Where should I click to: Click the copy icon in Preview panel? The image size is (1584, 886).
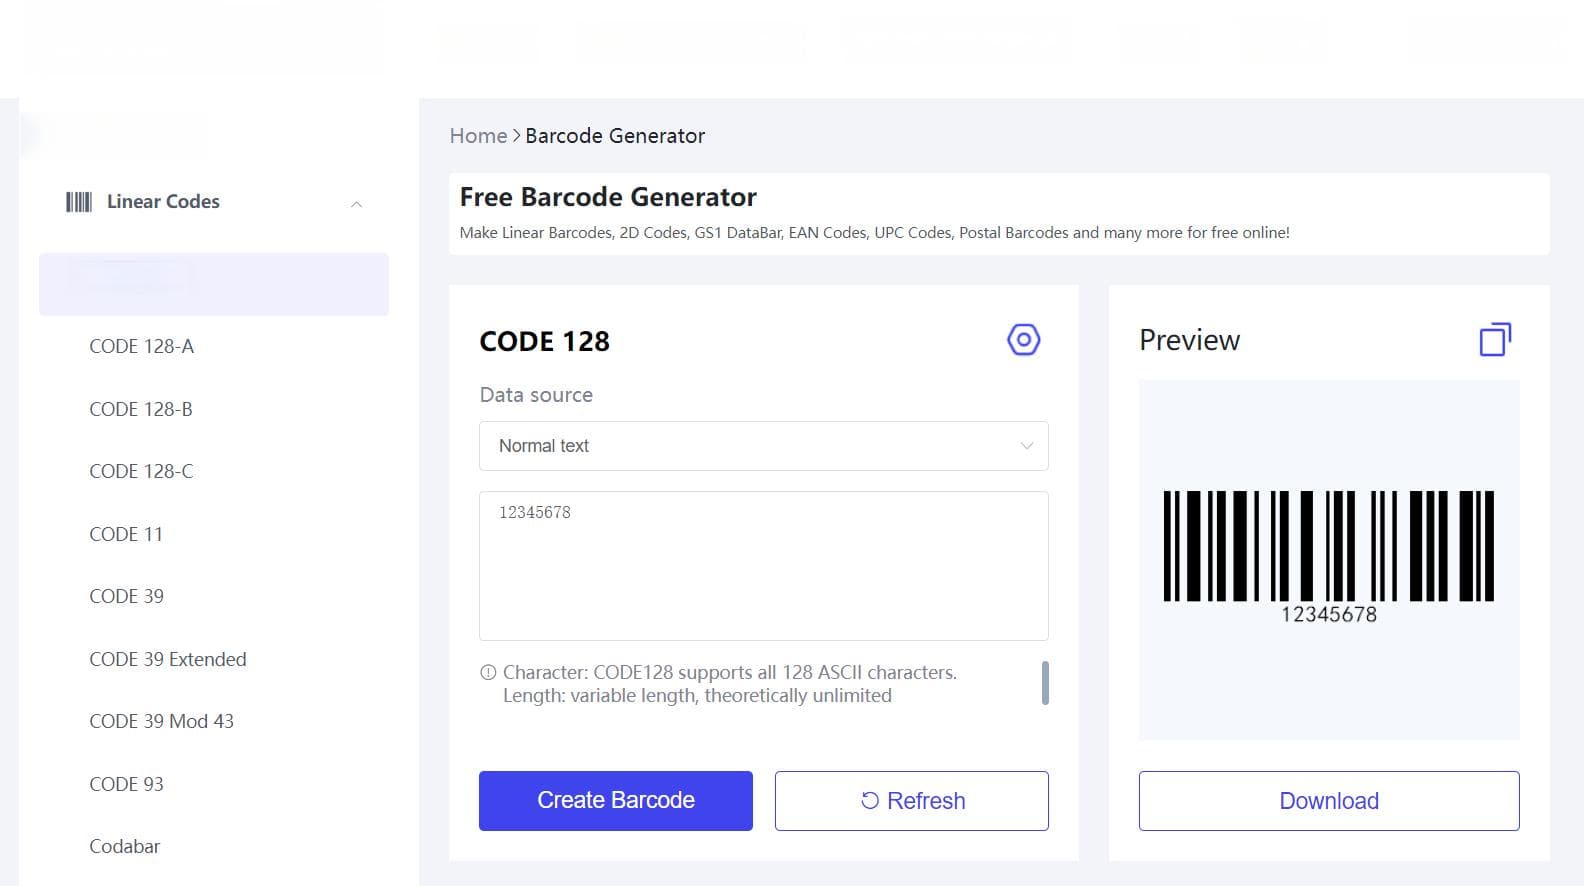pos(1495,340)
